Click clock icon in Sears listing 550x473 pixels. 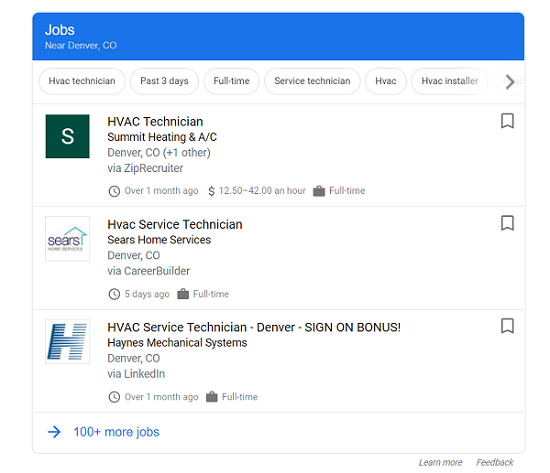click(x=114, y=294)
